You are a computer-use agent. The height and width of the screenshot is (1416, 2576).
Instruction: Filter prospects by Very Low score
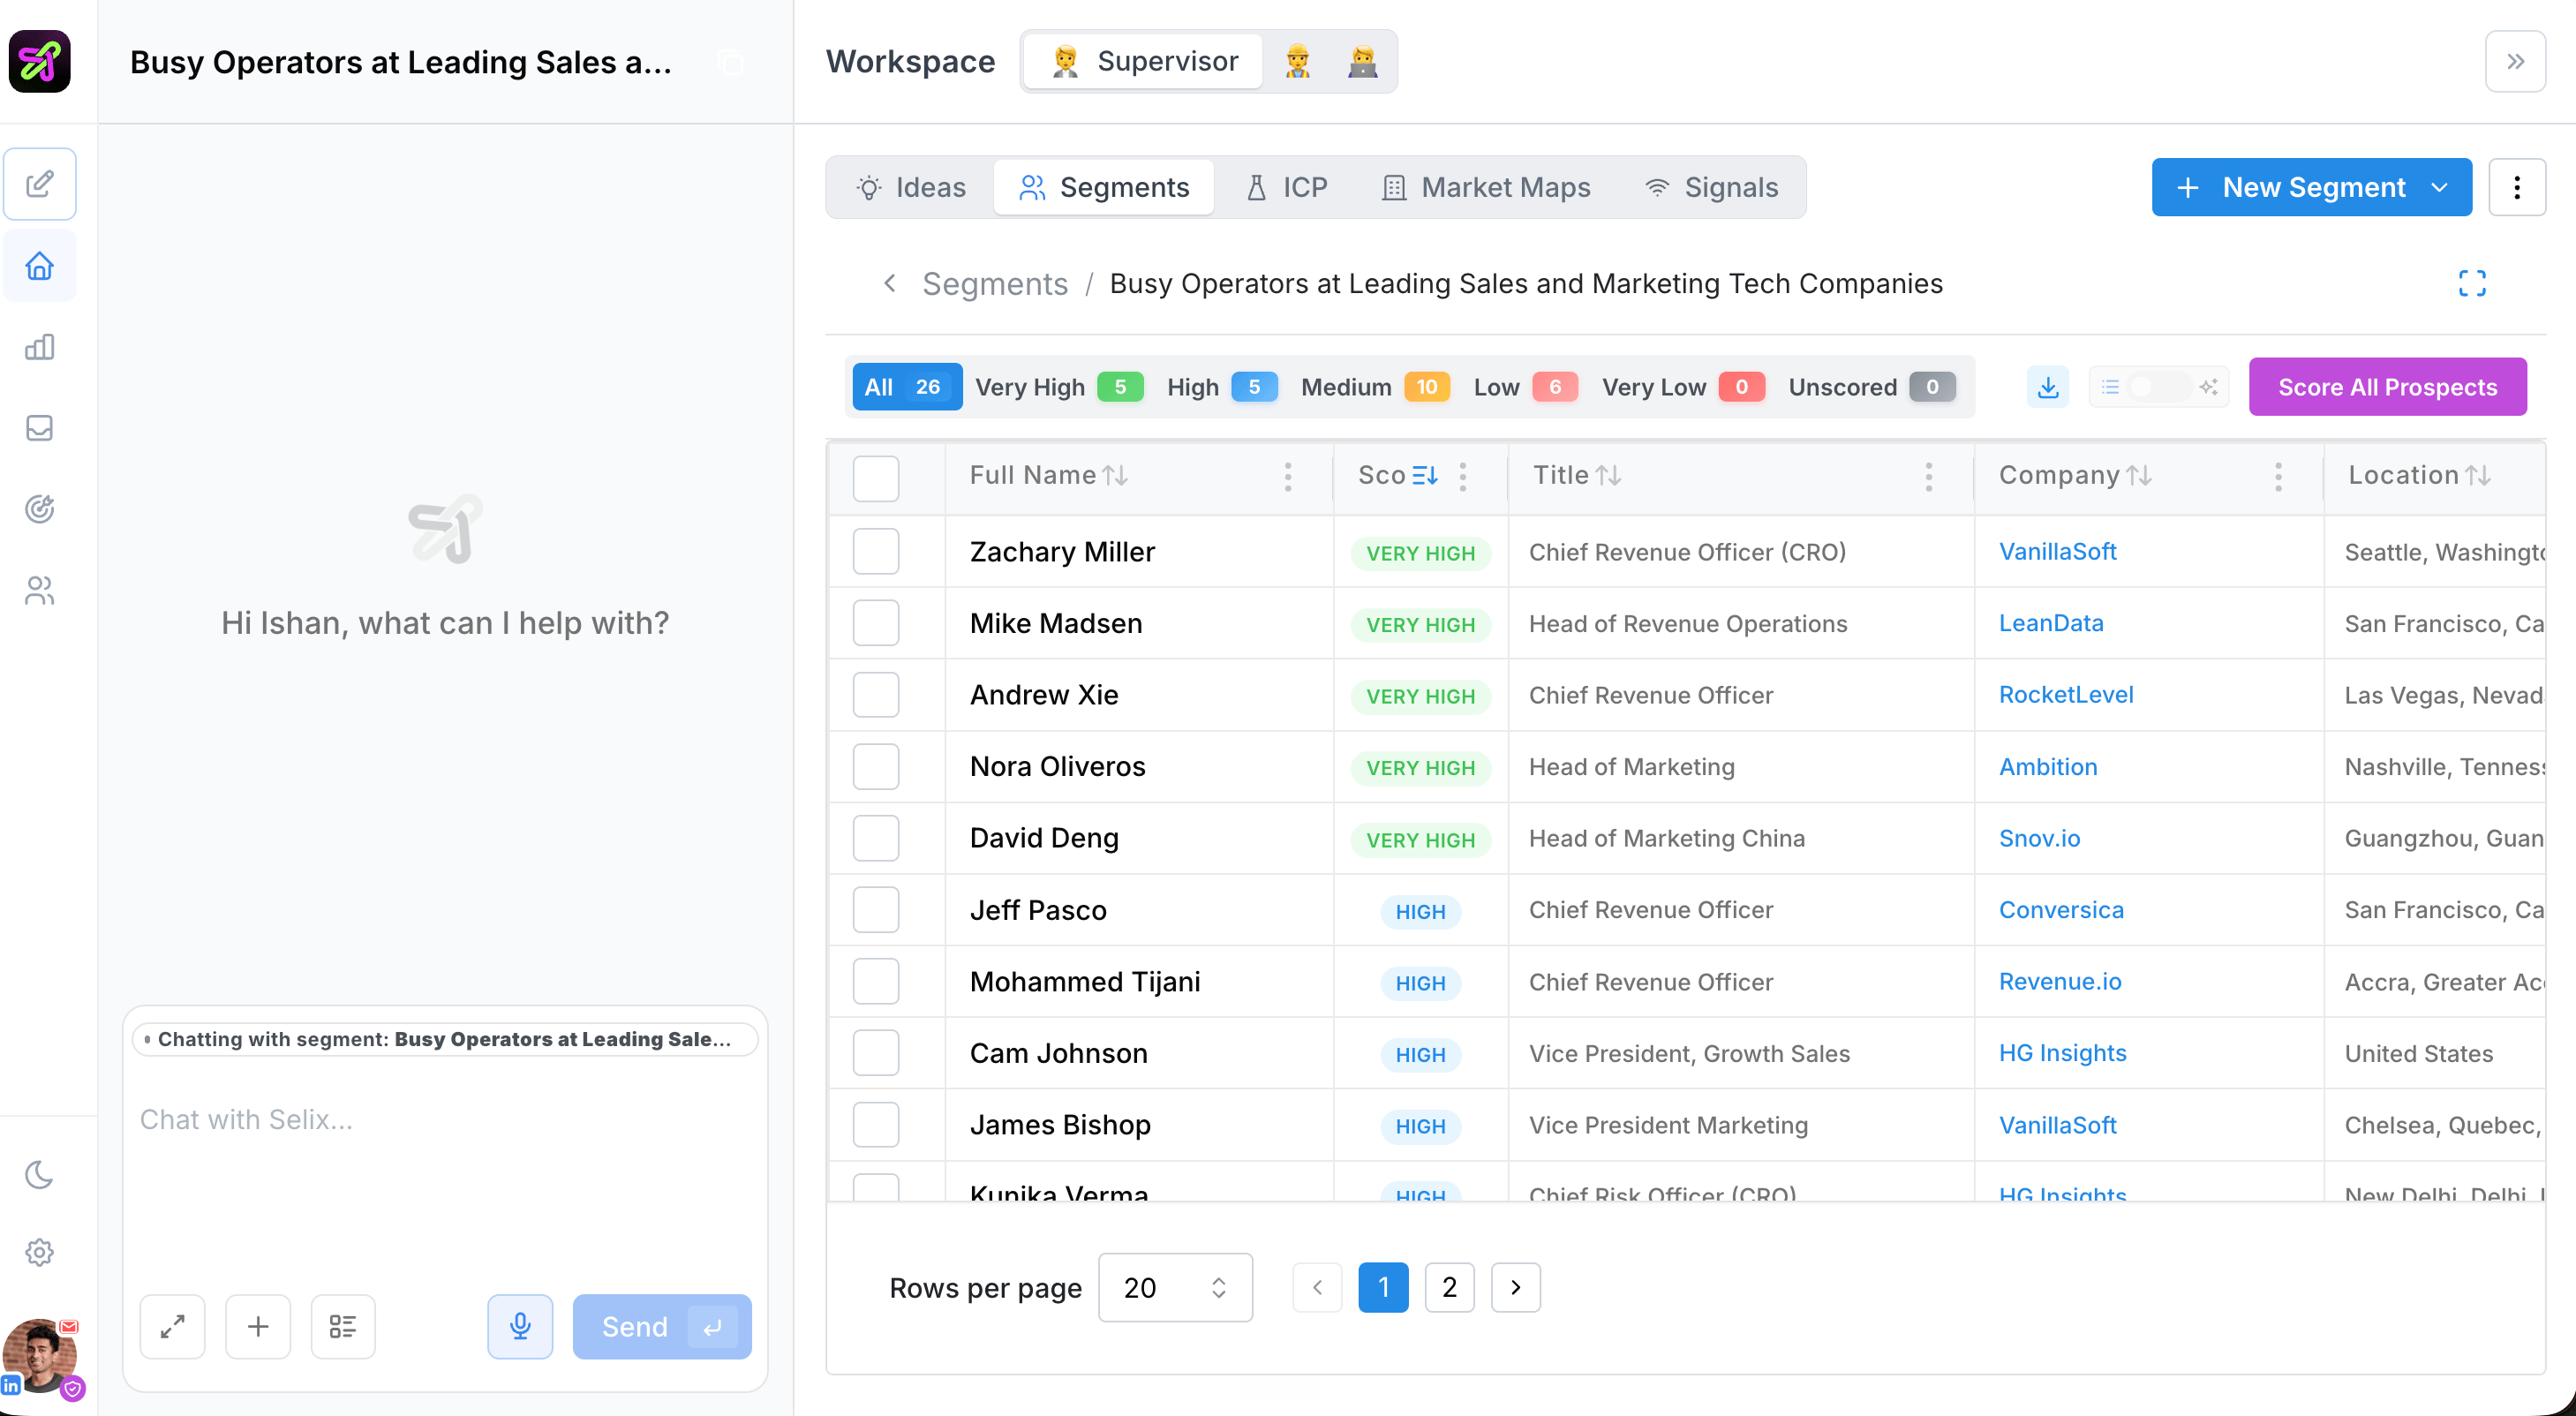[1683, 387]
